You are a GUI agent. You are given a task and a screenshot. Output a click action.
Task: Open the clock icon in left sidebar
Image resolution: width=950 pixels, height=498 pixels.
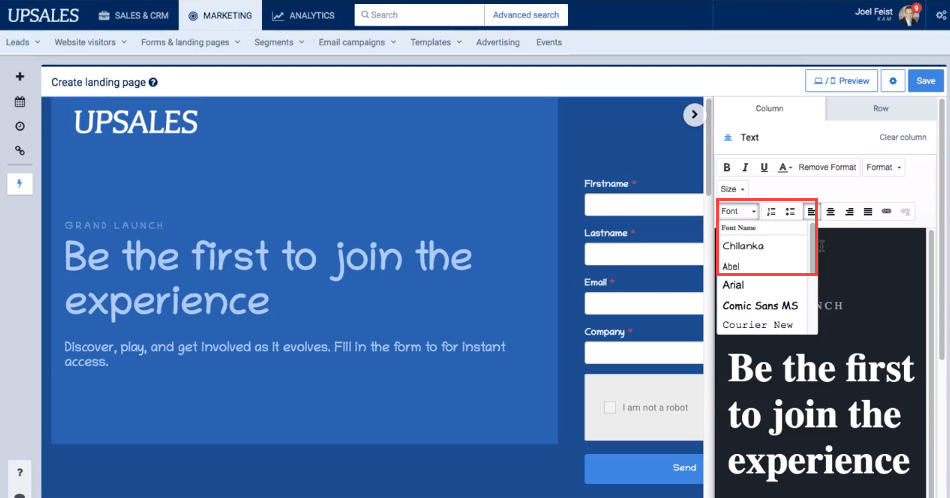20,126
